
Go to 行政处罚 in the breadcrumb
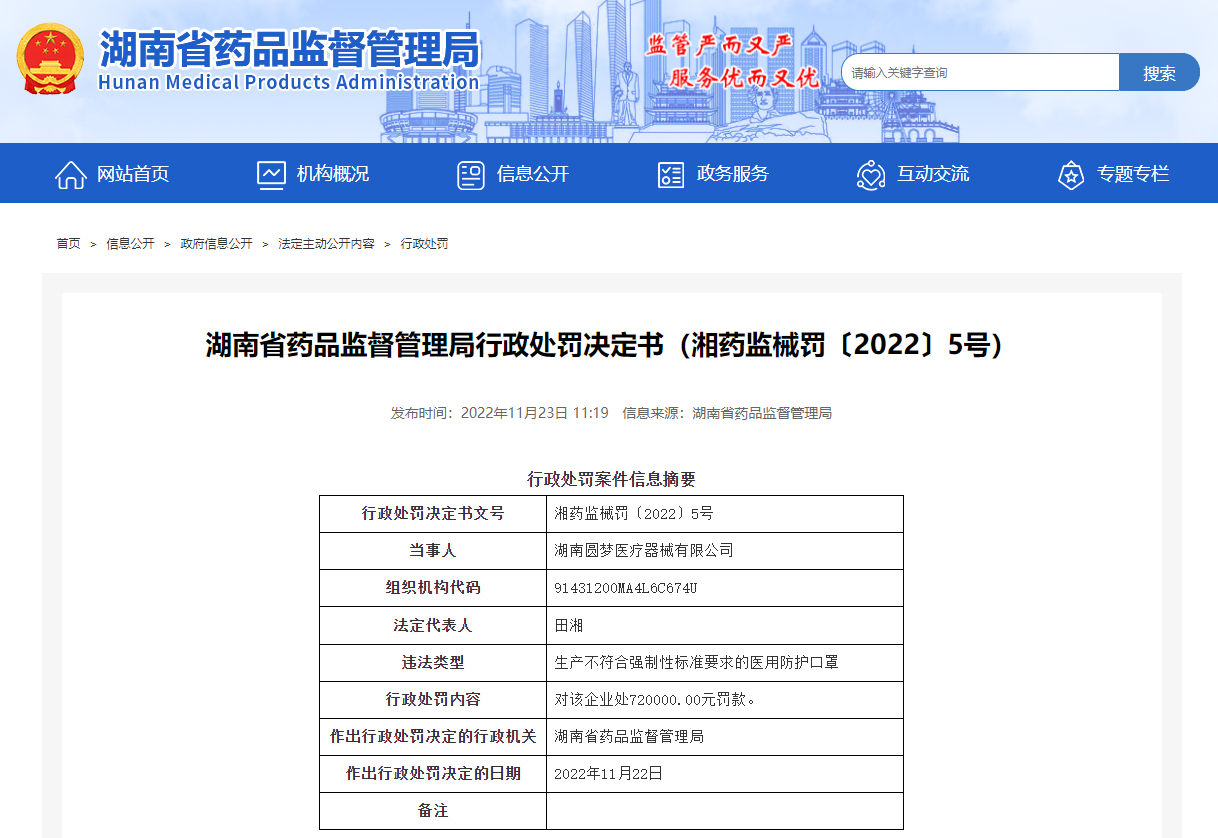(x=424, y=244)
